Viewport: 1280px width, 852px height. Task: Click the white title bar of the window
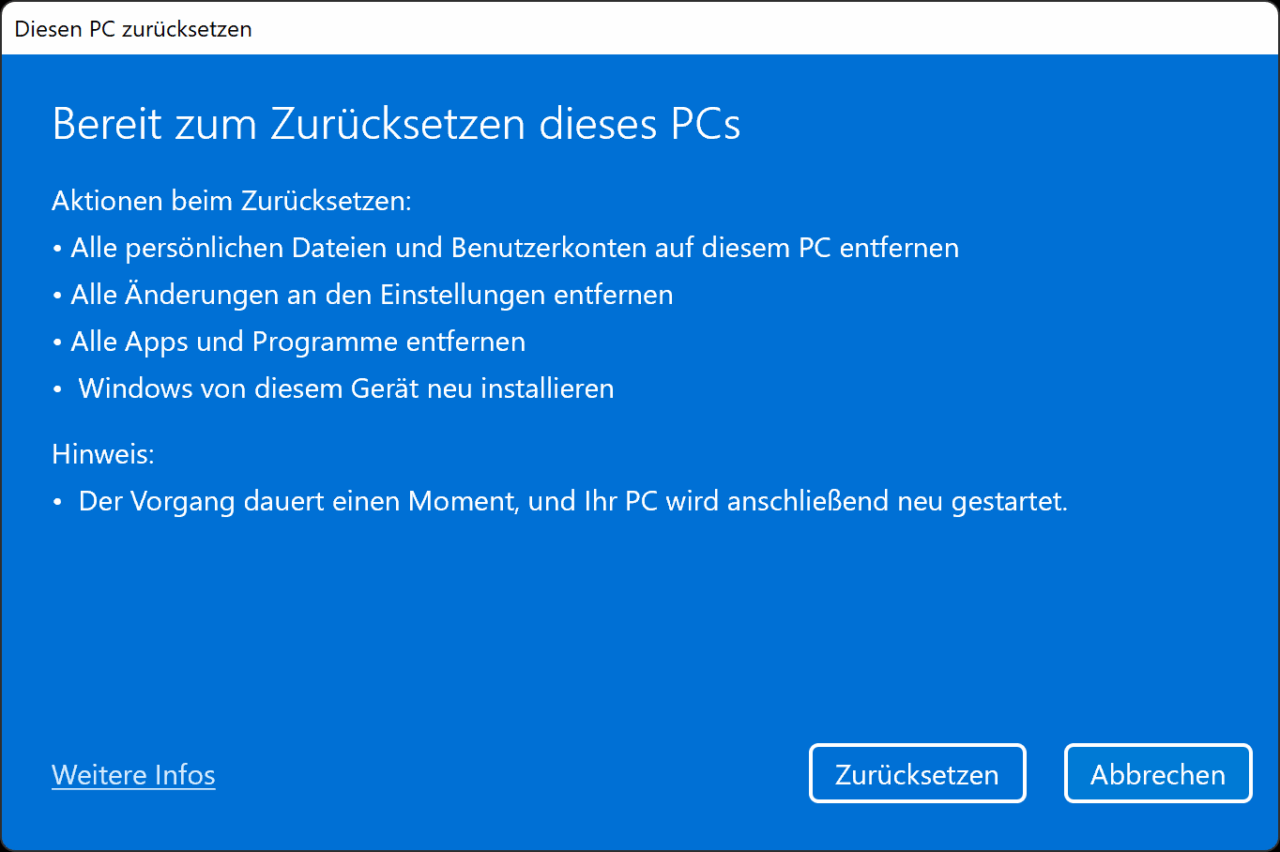[640, 29]
